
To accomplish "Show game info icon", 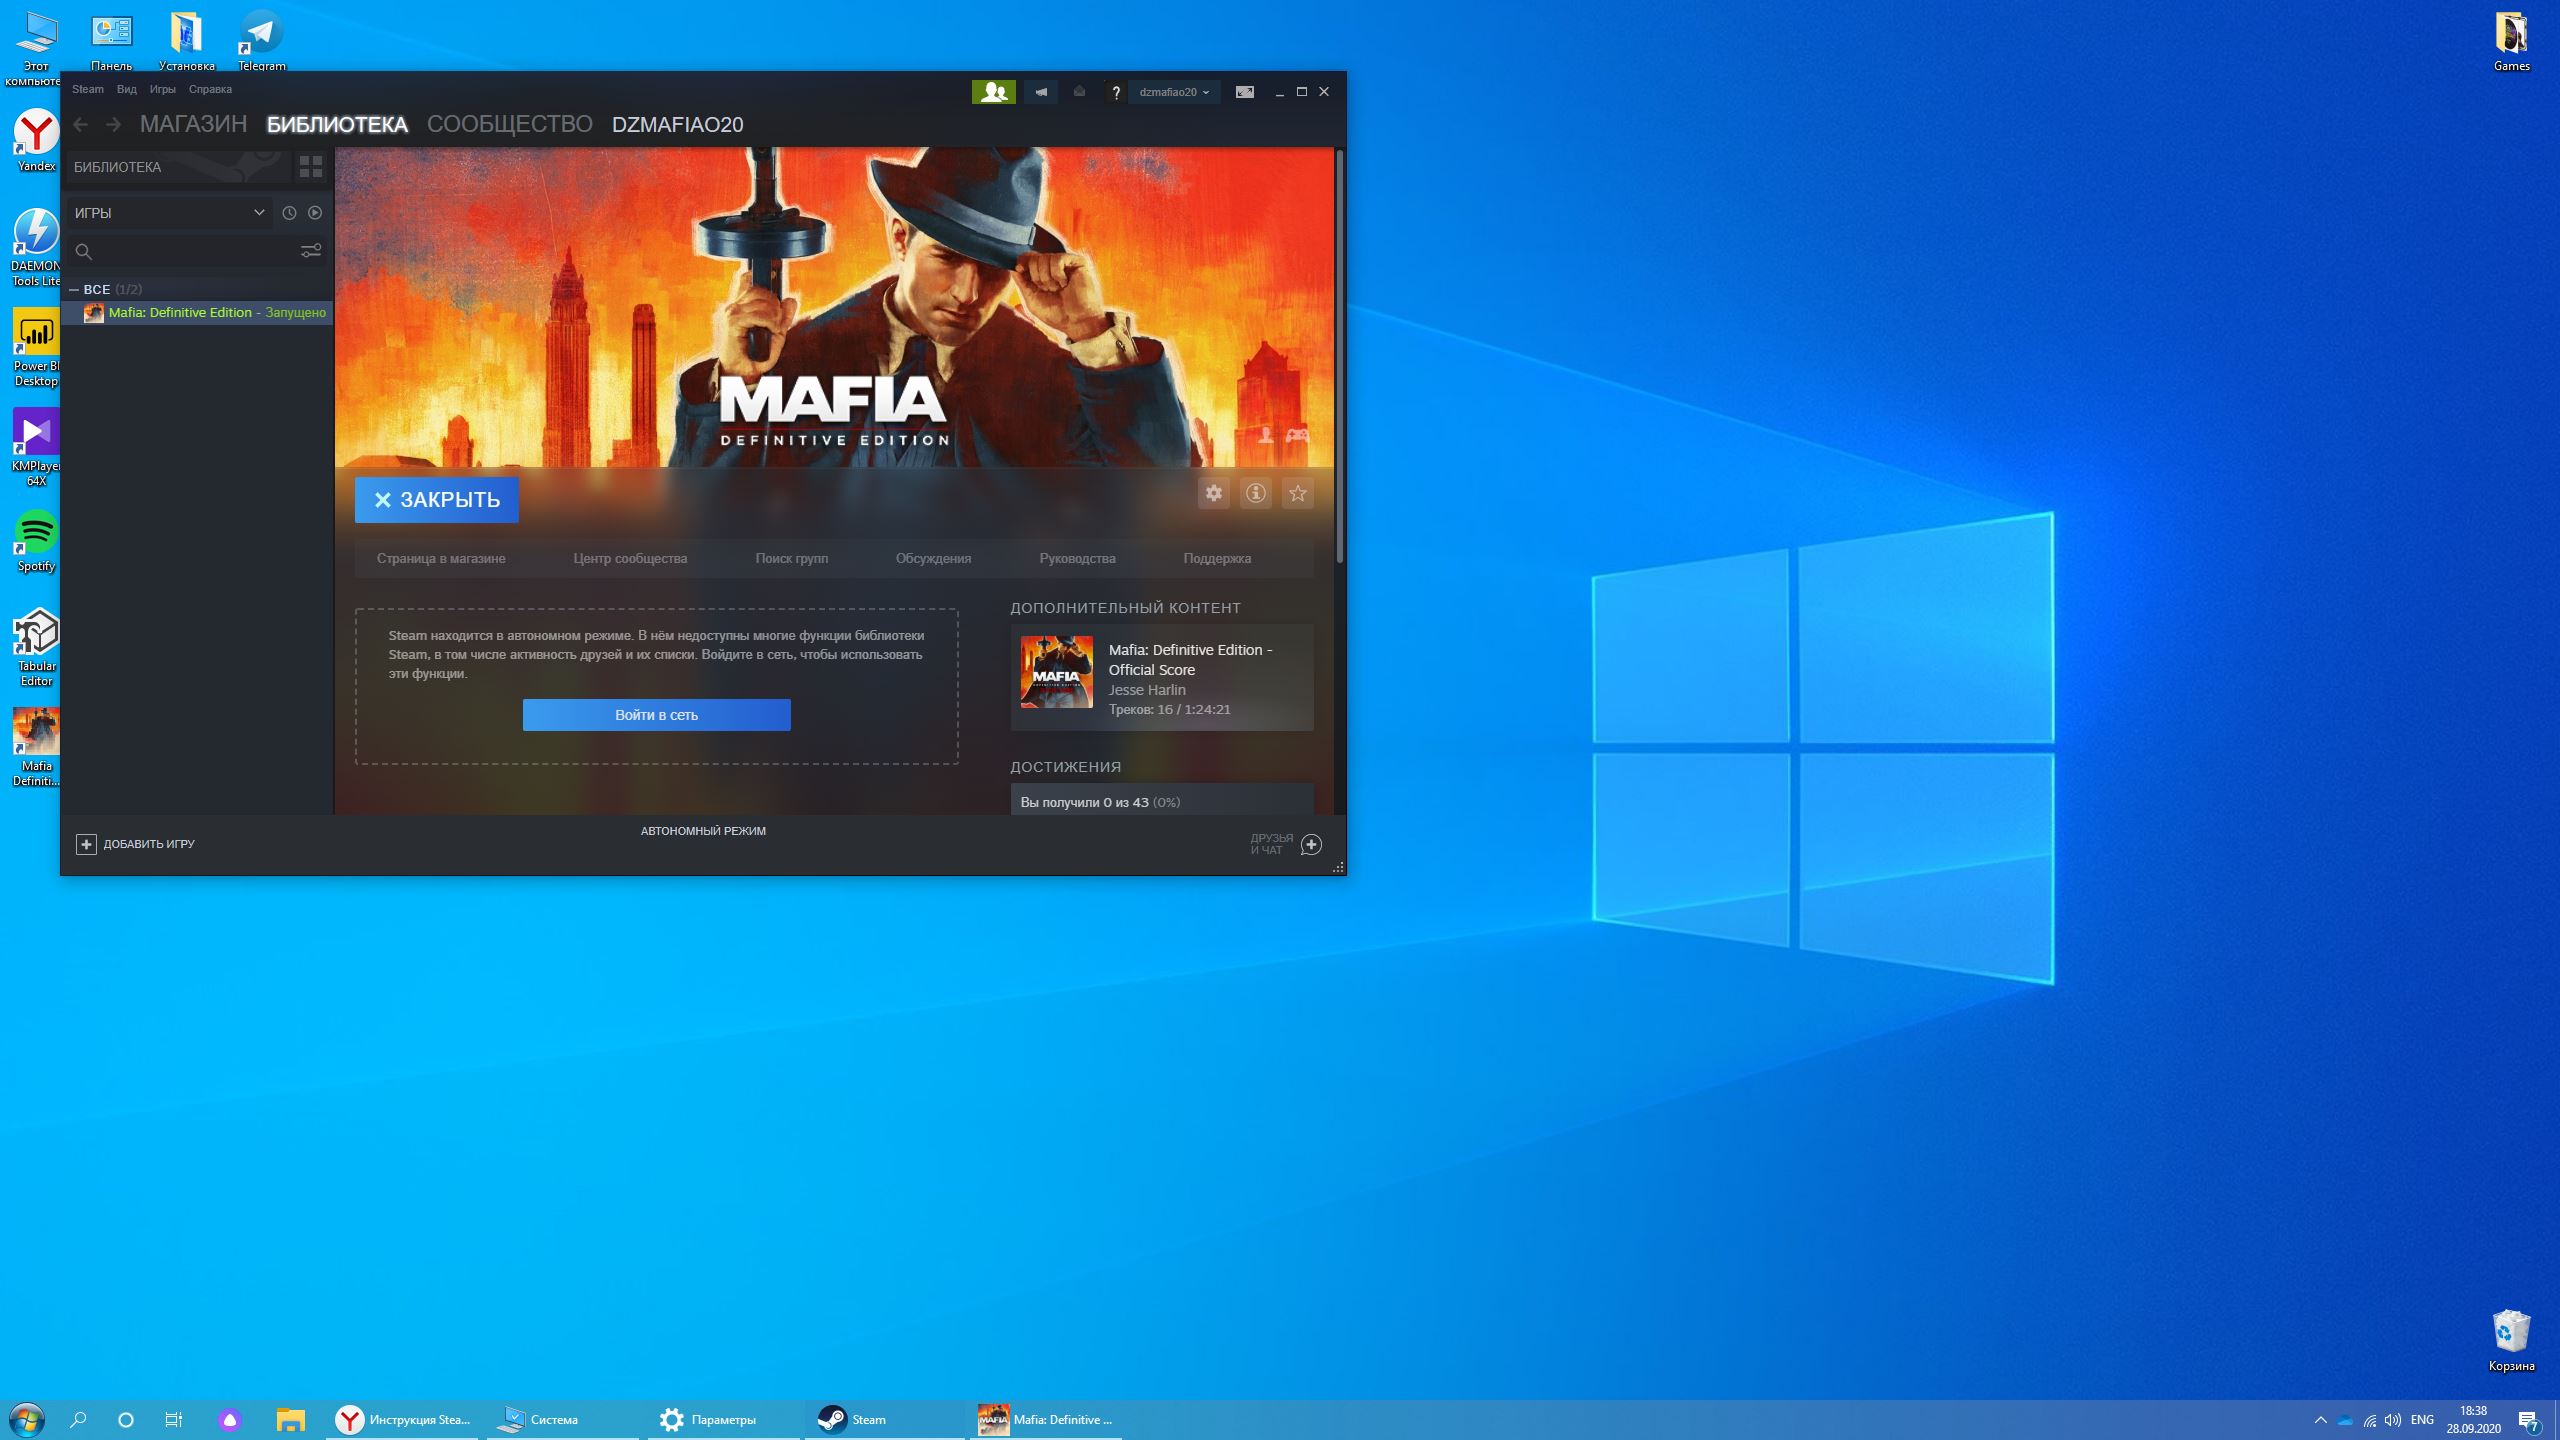I will pyautogui.click(x=1255, y=493).
